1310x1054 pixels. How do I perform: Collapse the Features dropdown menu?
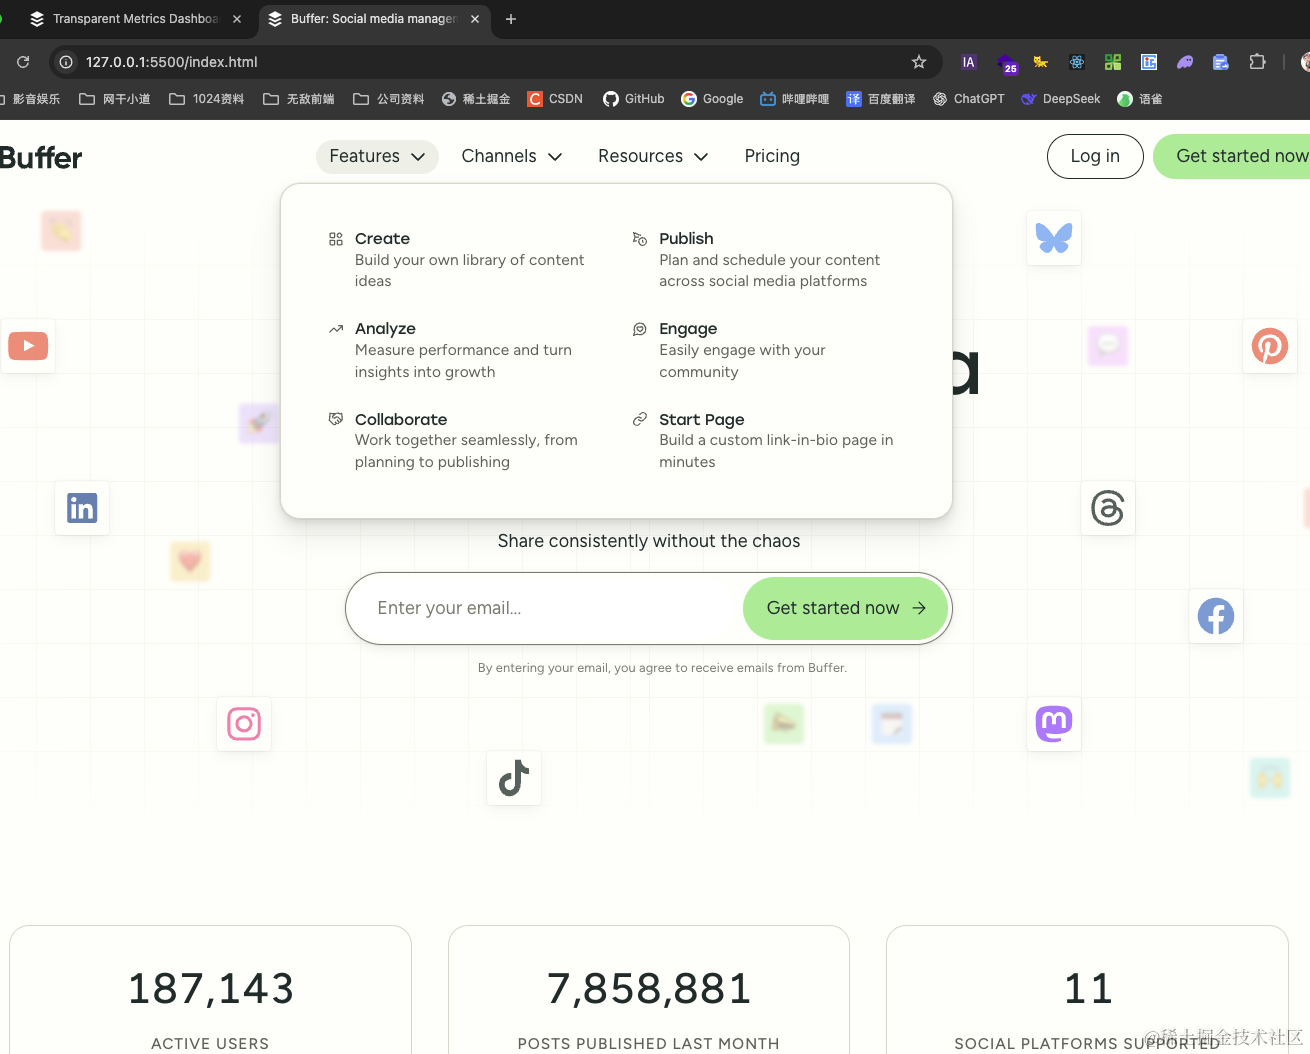377,156
